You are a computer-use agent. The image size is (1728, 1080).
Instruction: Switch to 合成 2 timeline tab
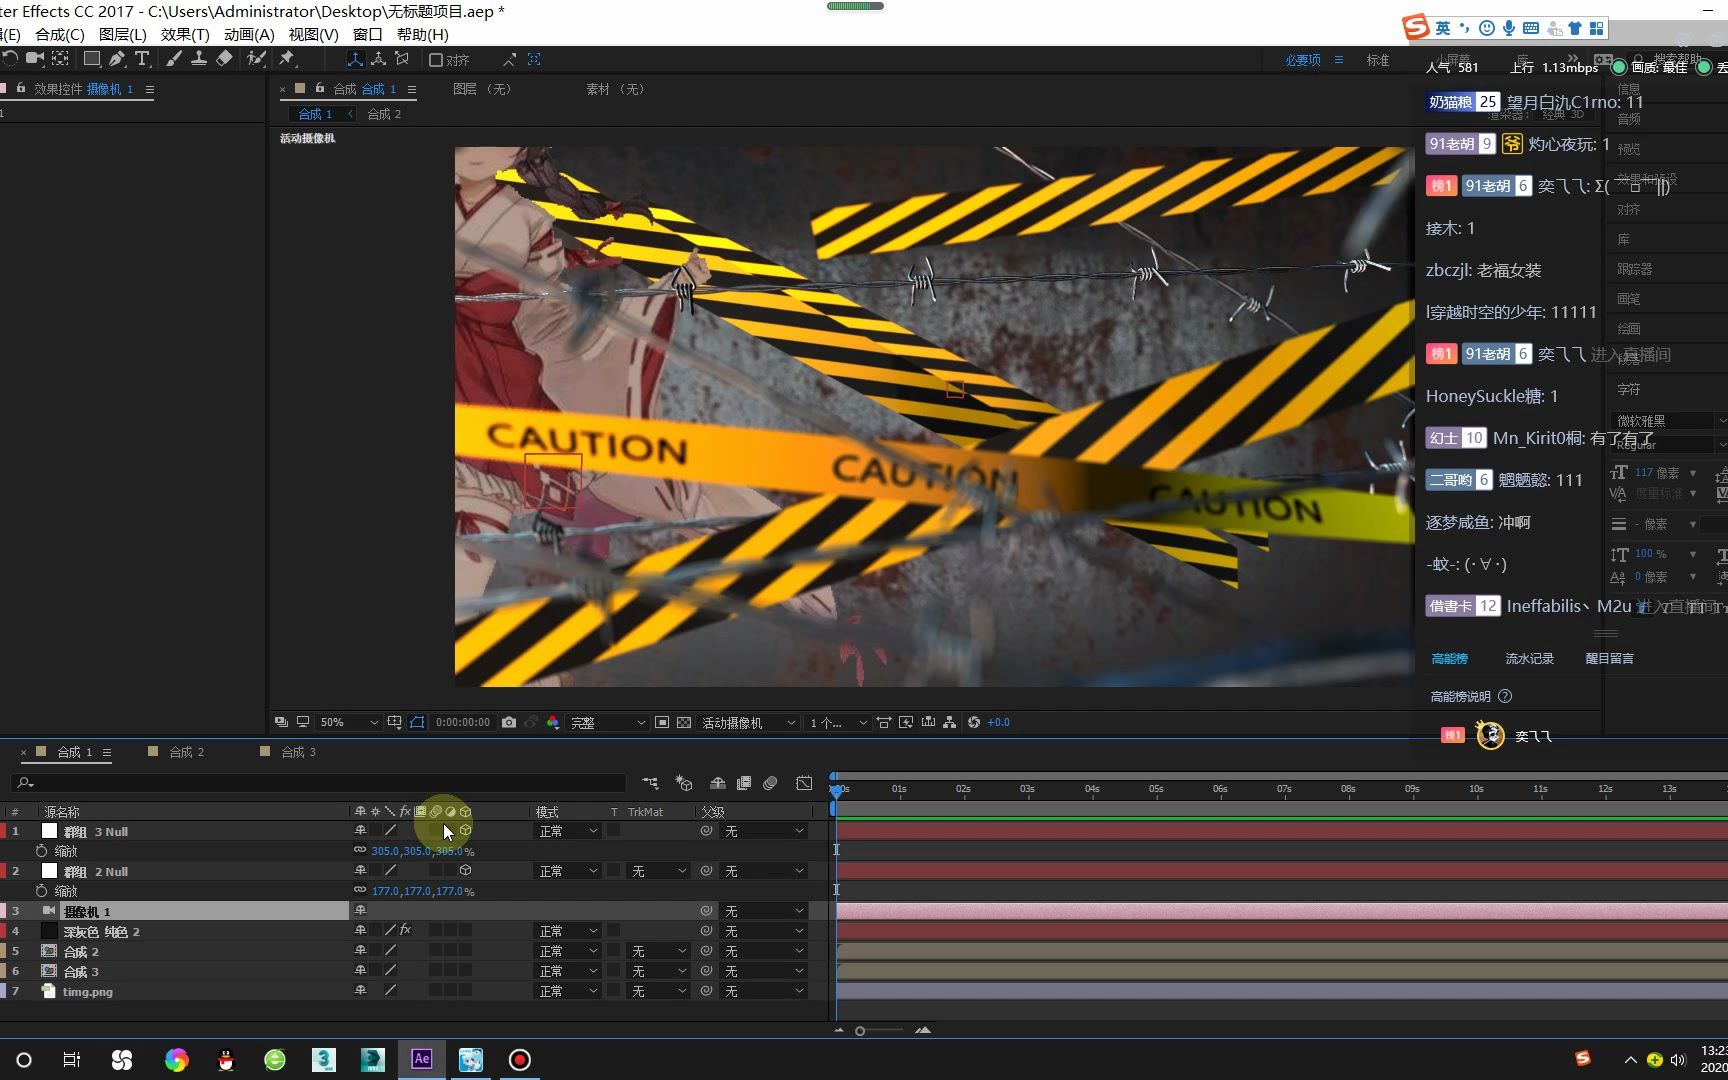coord(186,752)
